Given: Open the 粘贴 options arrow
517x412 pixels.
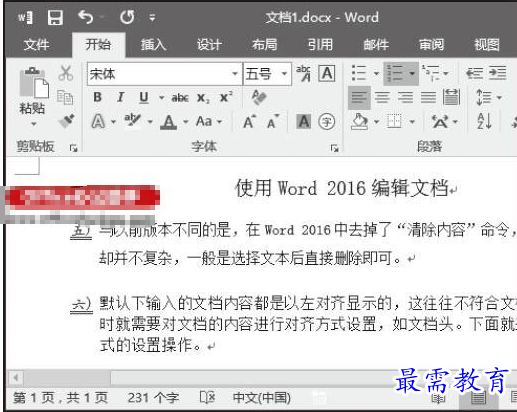Looking at the screenshot, I should pyautogui.click(x=33, y=124).
